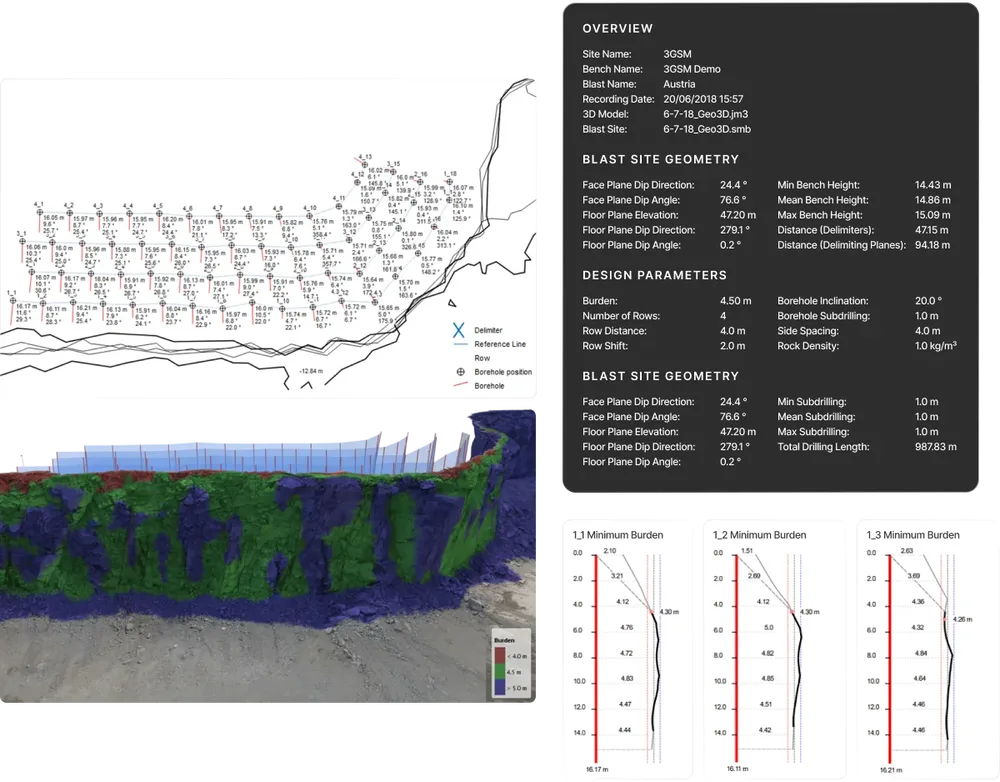1000x782 pixels.
Task: Click the blue Delimiter X icon in legend
Action: point(459,330)
